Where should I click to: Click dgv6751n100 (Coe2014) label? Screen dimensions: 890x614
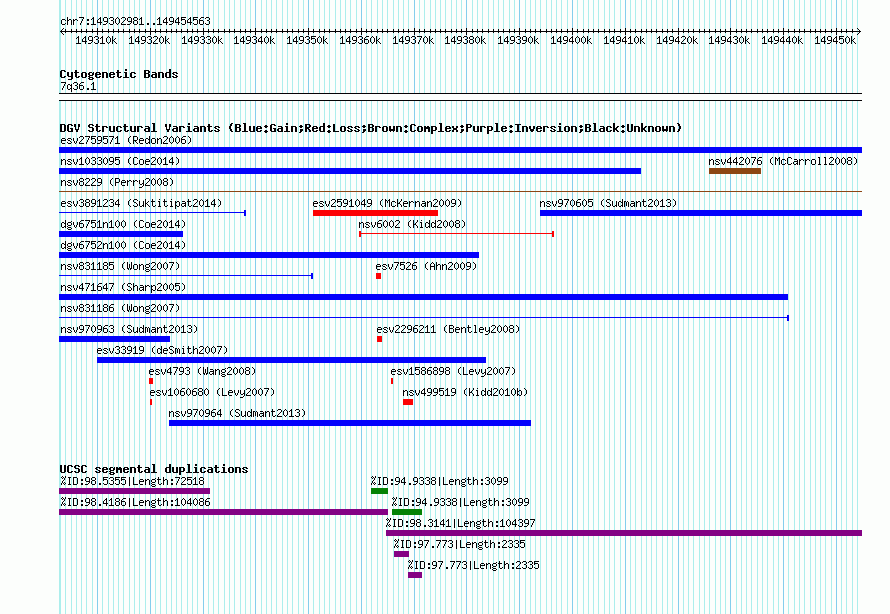[123, 224]
